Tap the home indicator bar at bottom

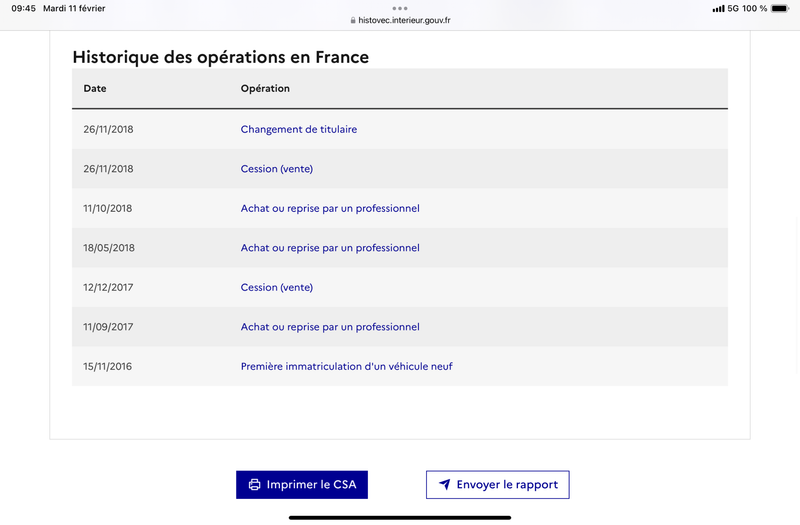400,517
